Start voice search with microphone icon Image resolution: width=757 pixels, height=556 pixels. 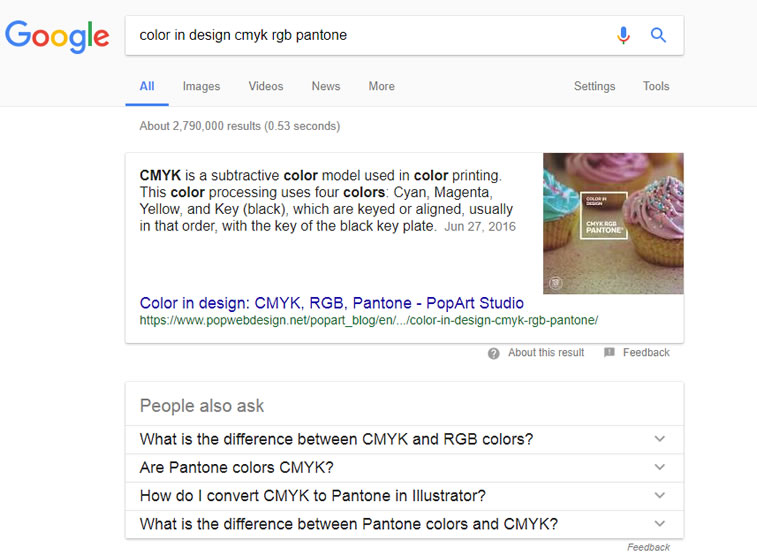click(x=623, y=35)
